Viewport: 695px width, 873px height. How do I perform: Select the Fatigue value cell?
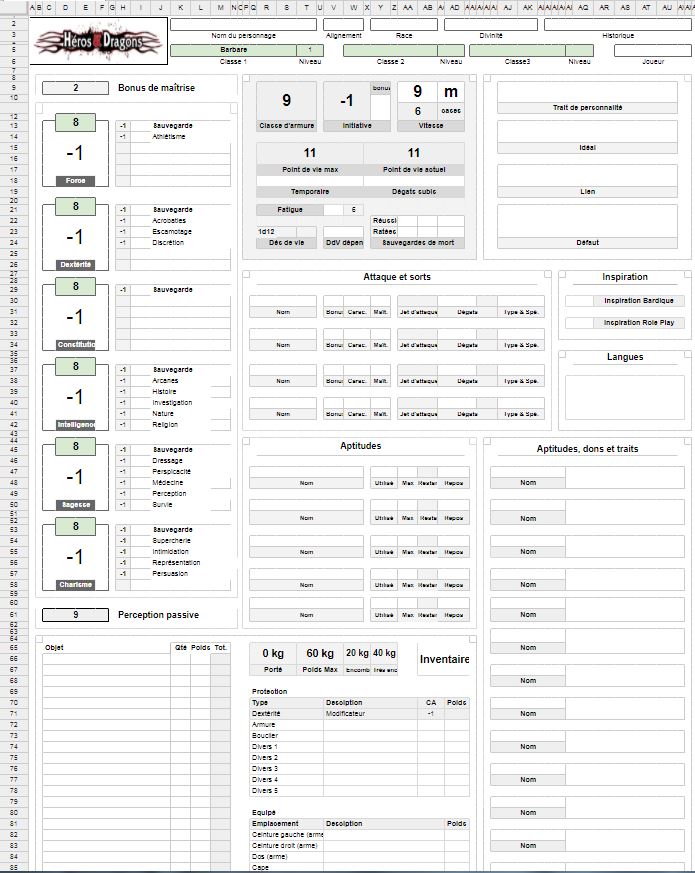click(x=353, y=210)
